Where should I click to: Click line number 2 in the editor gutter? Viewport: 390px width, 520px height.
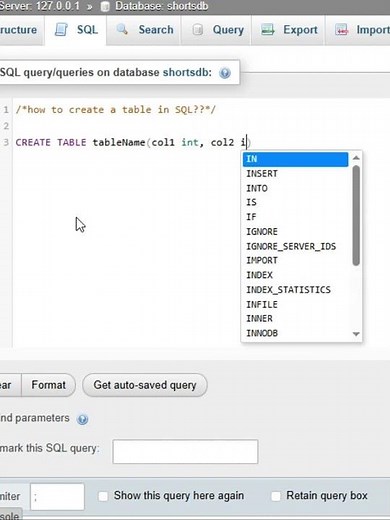pos(6,126)
